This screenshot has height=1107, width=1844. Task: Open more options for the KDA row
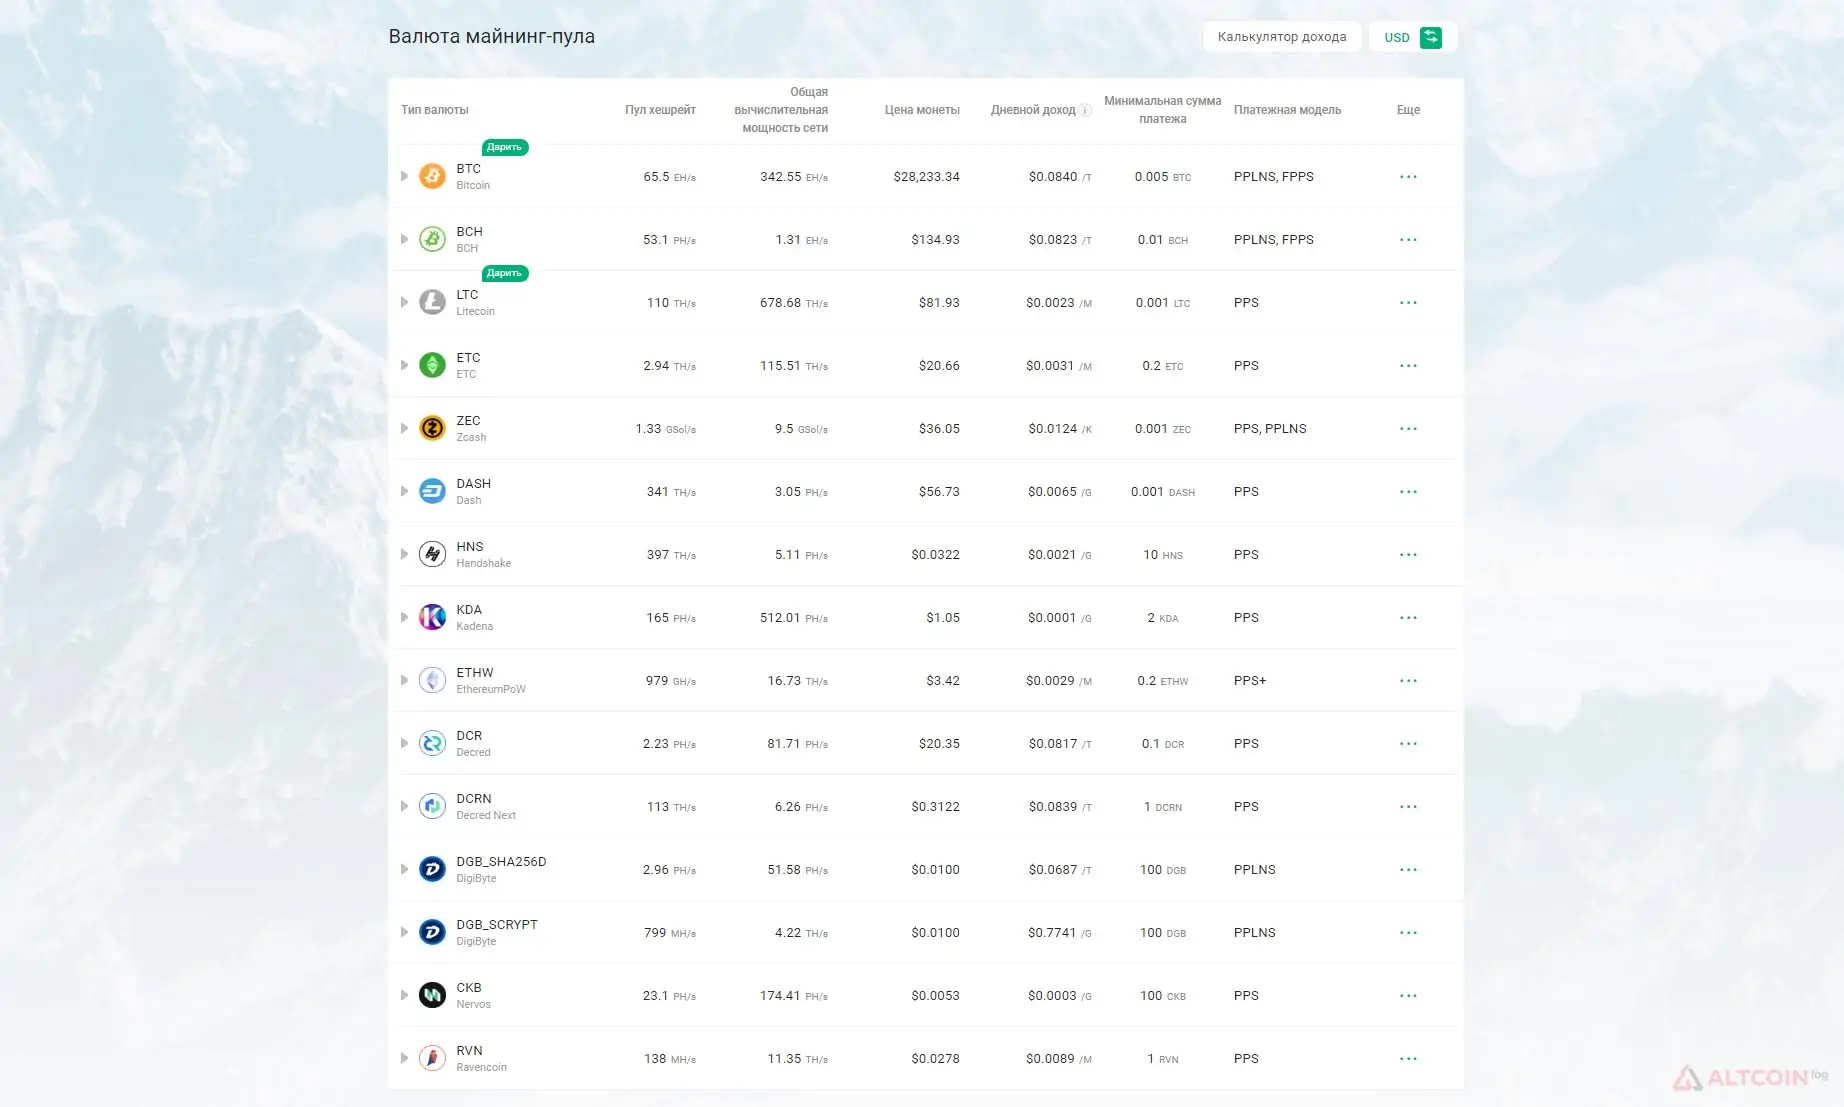coord(1408,618)
